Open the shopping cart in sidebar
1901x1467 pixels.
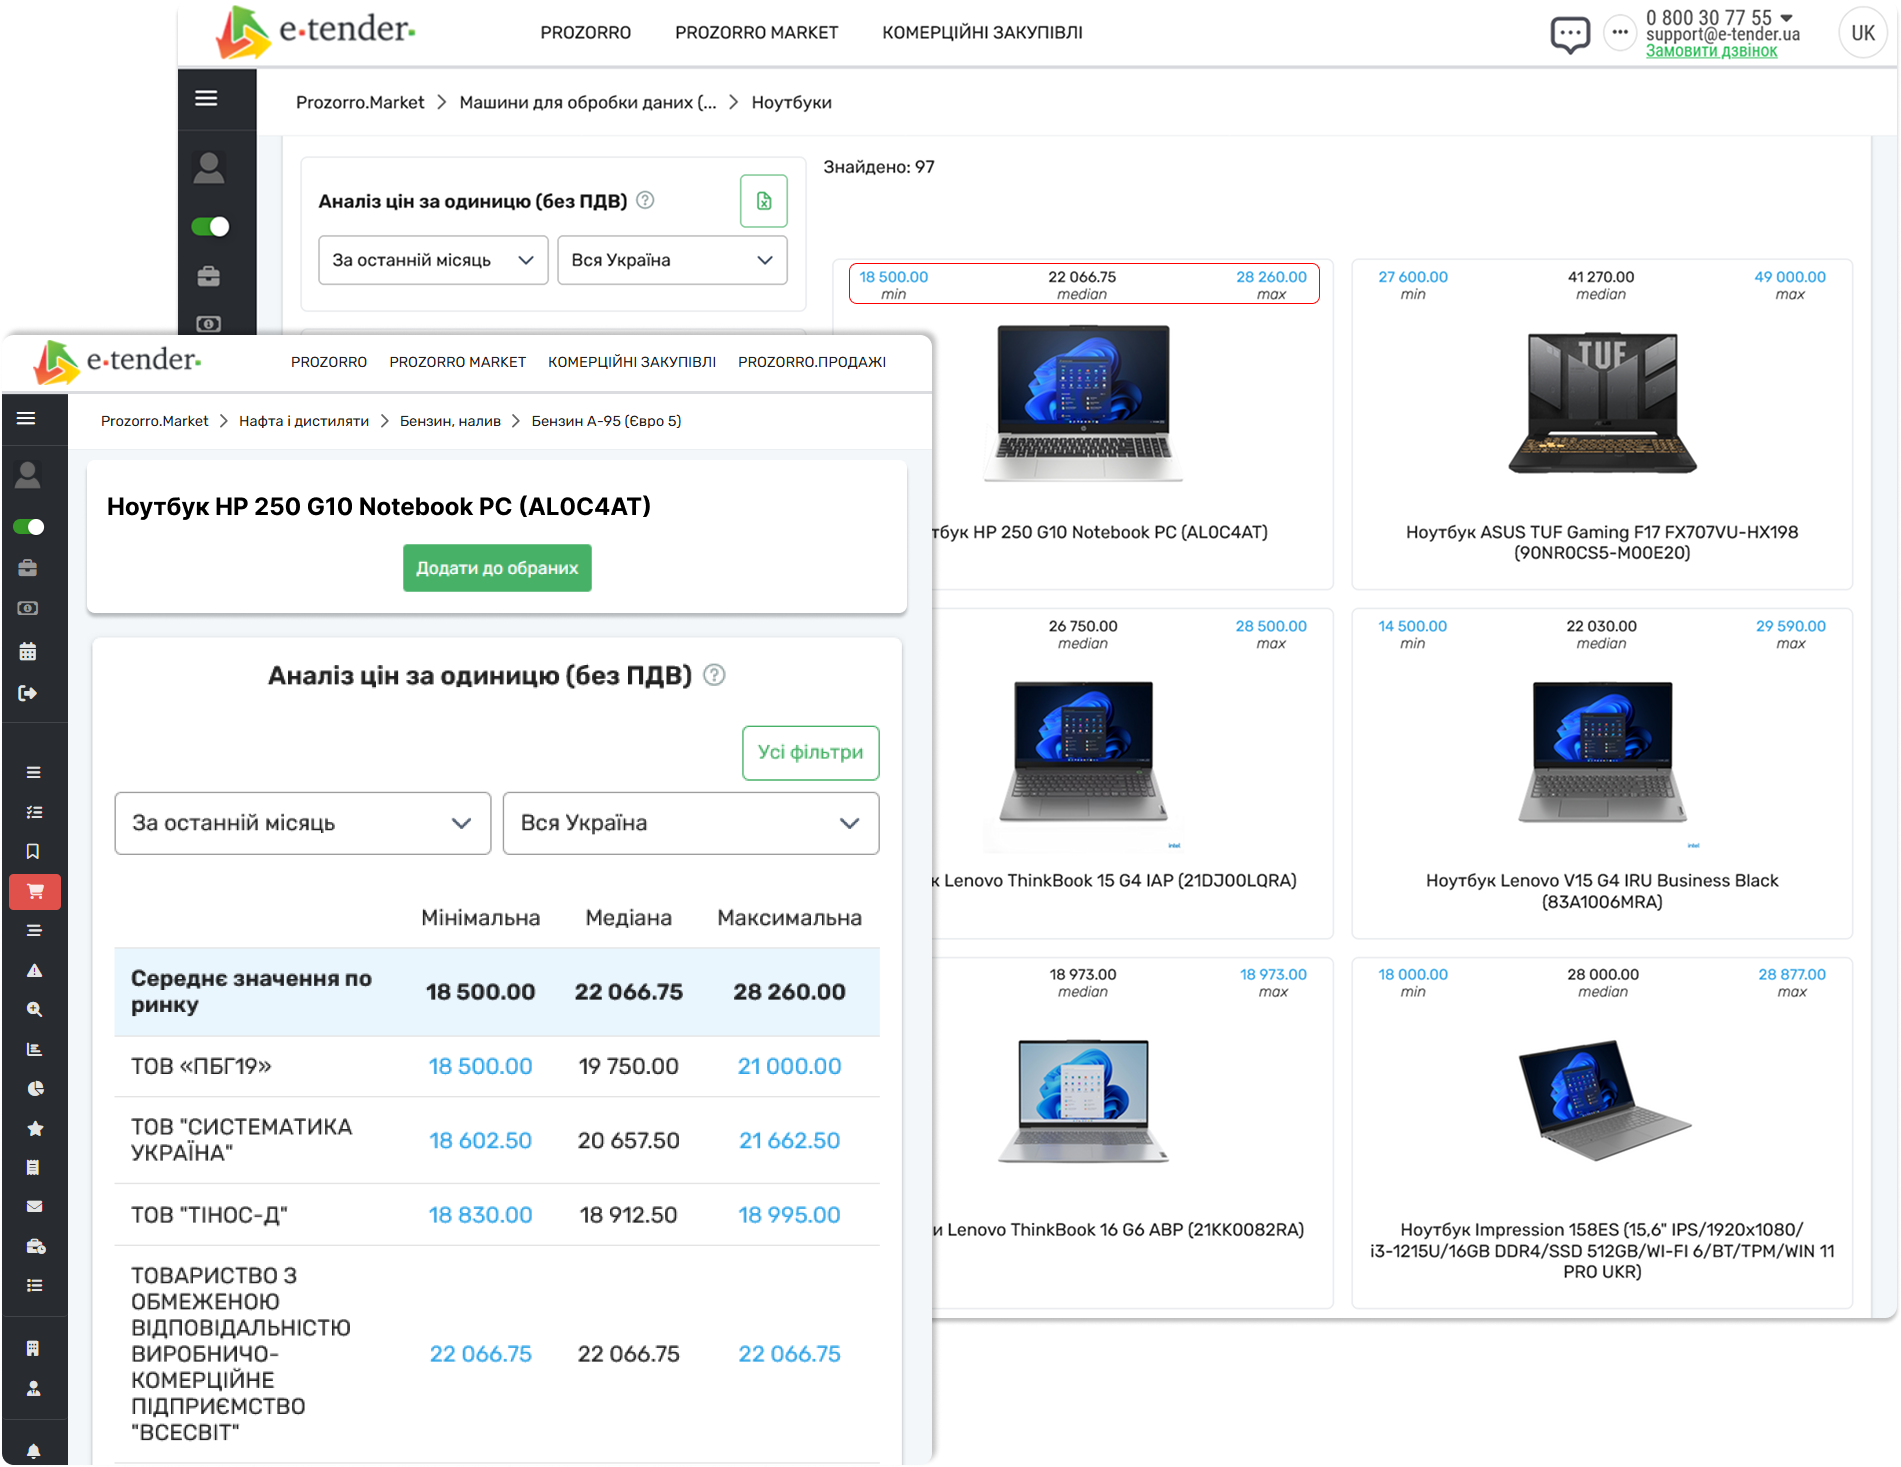pos(35,891)
